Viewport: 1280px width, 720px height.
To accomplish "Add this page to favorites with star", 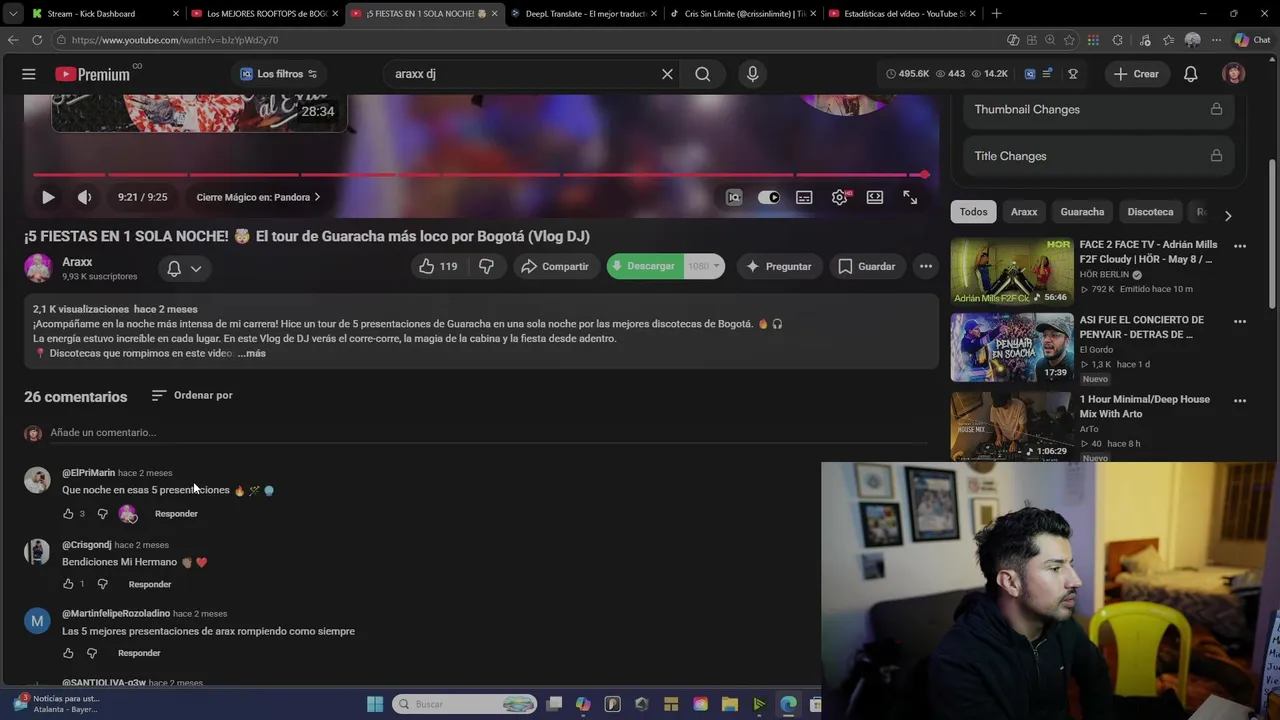I will (x=1069, y=40).
